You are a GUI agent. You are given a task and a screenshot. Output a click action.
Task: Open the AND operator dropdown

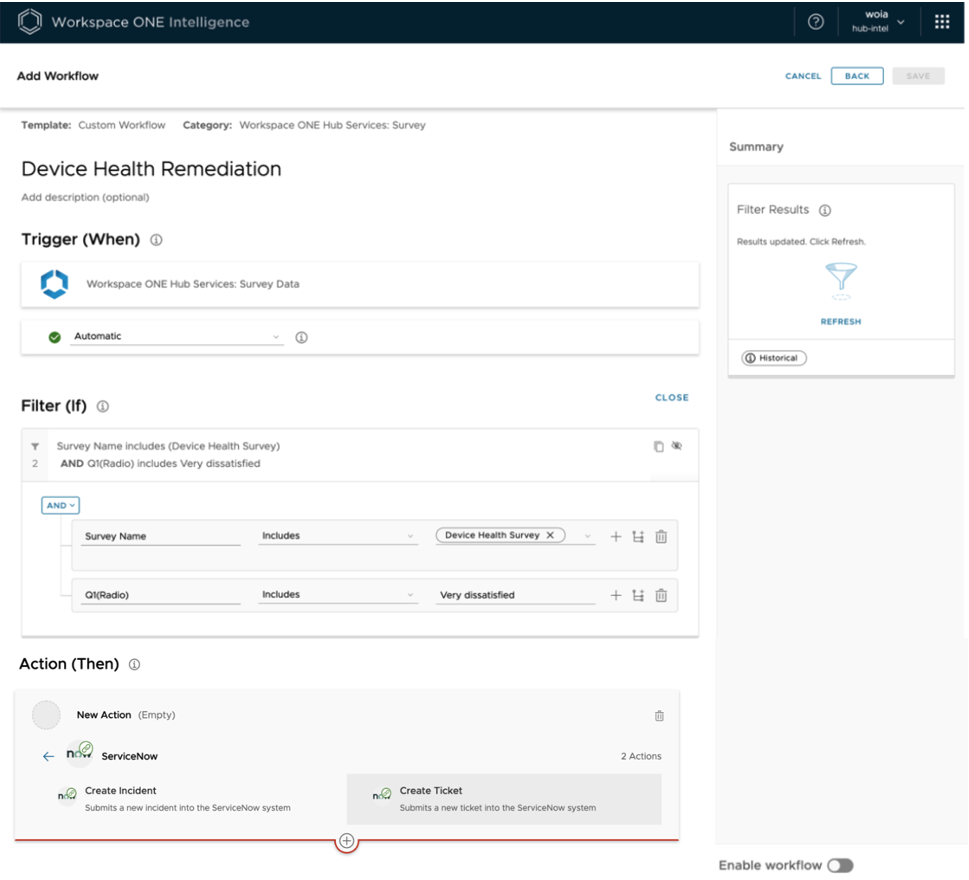(60, 506)
